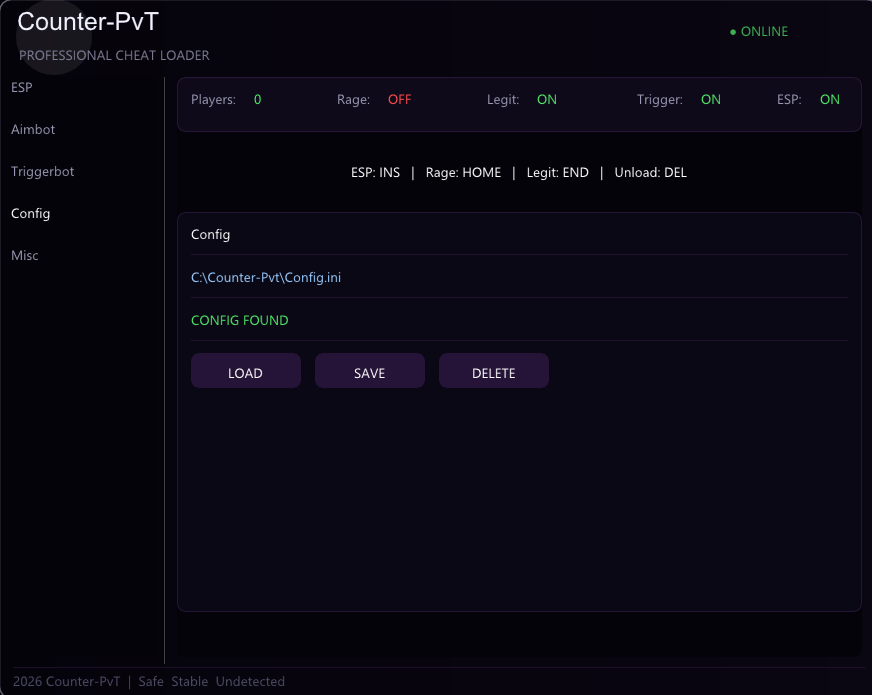Viewport: 872px width, 695px height.
Task: Click the Config panel heading
Action: click(210, 235)
